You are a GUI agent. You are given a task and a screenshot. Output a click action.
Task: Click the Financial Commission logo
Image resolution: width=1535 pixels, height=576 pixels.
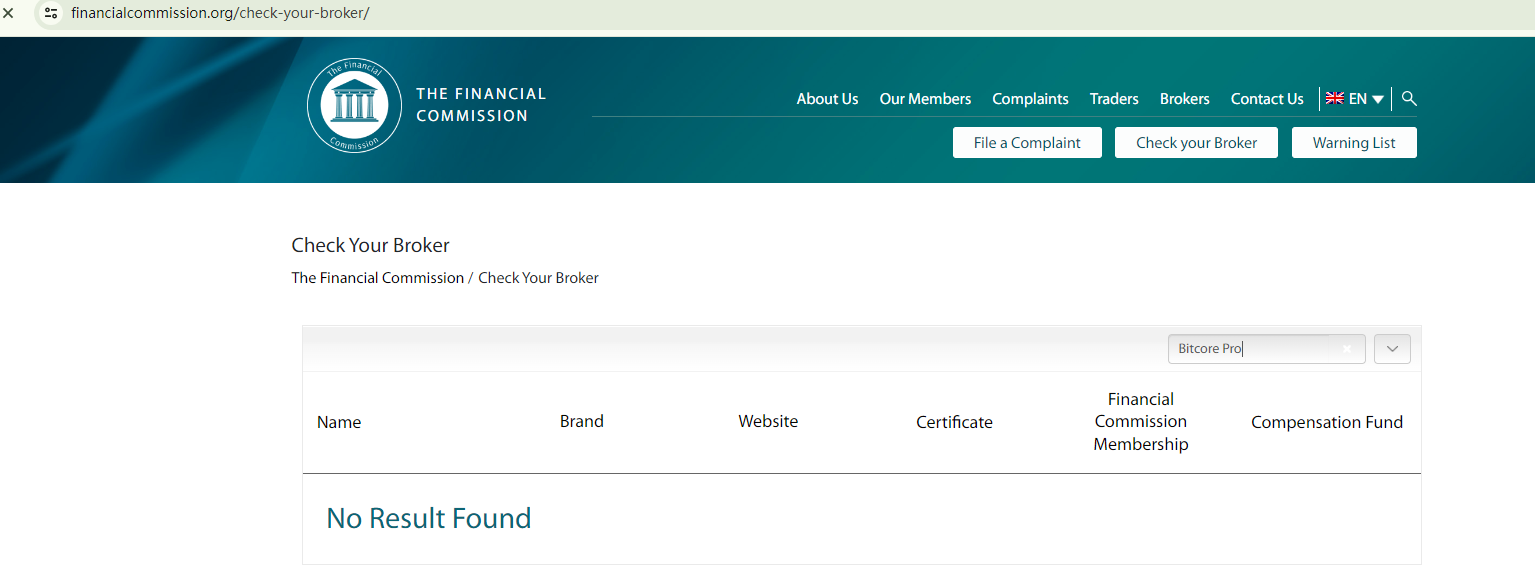(x=354, y=106)
